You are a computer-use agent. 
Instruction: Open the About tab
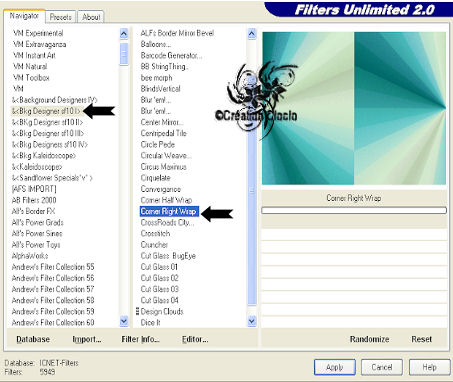click(x=91, y=17)
